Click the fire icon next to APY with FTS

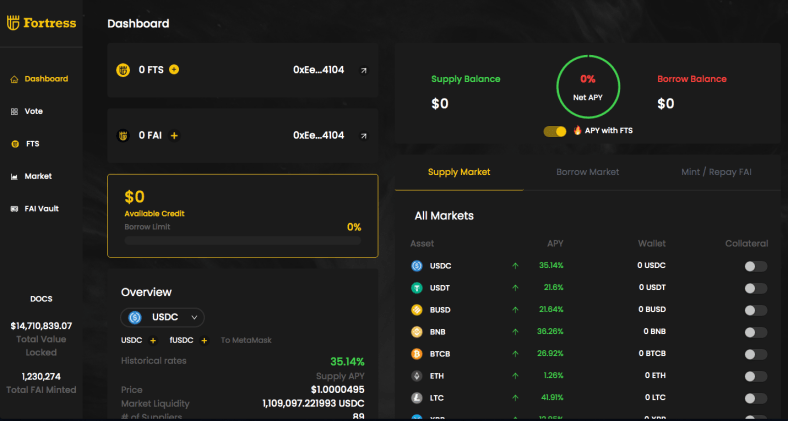pyautogui.click(x=577, y=130)
